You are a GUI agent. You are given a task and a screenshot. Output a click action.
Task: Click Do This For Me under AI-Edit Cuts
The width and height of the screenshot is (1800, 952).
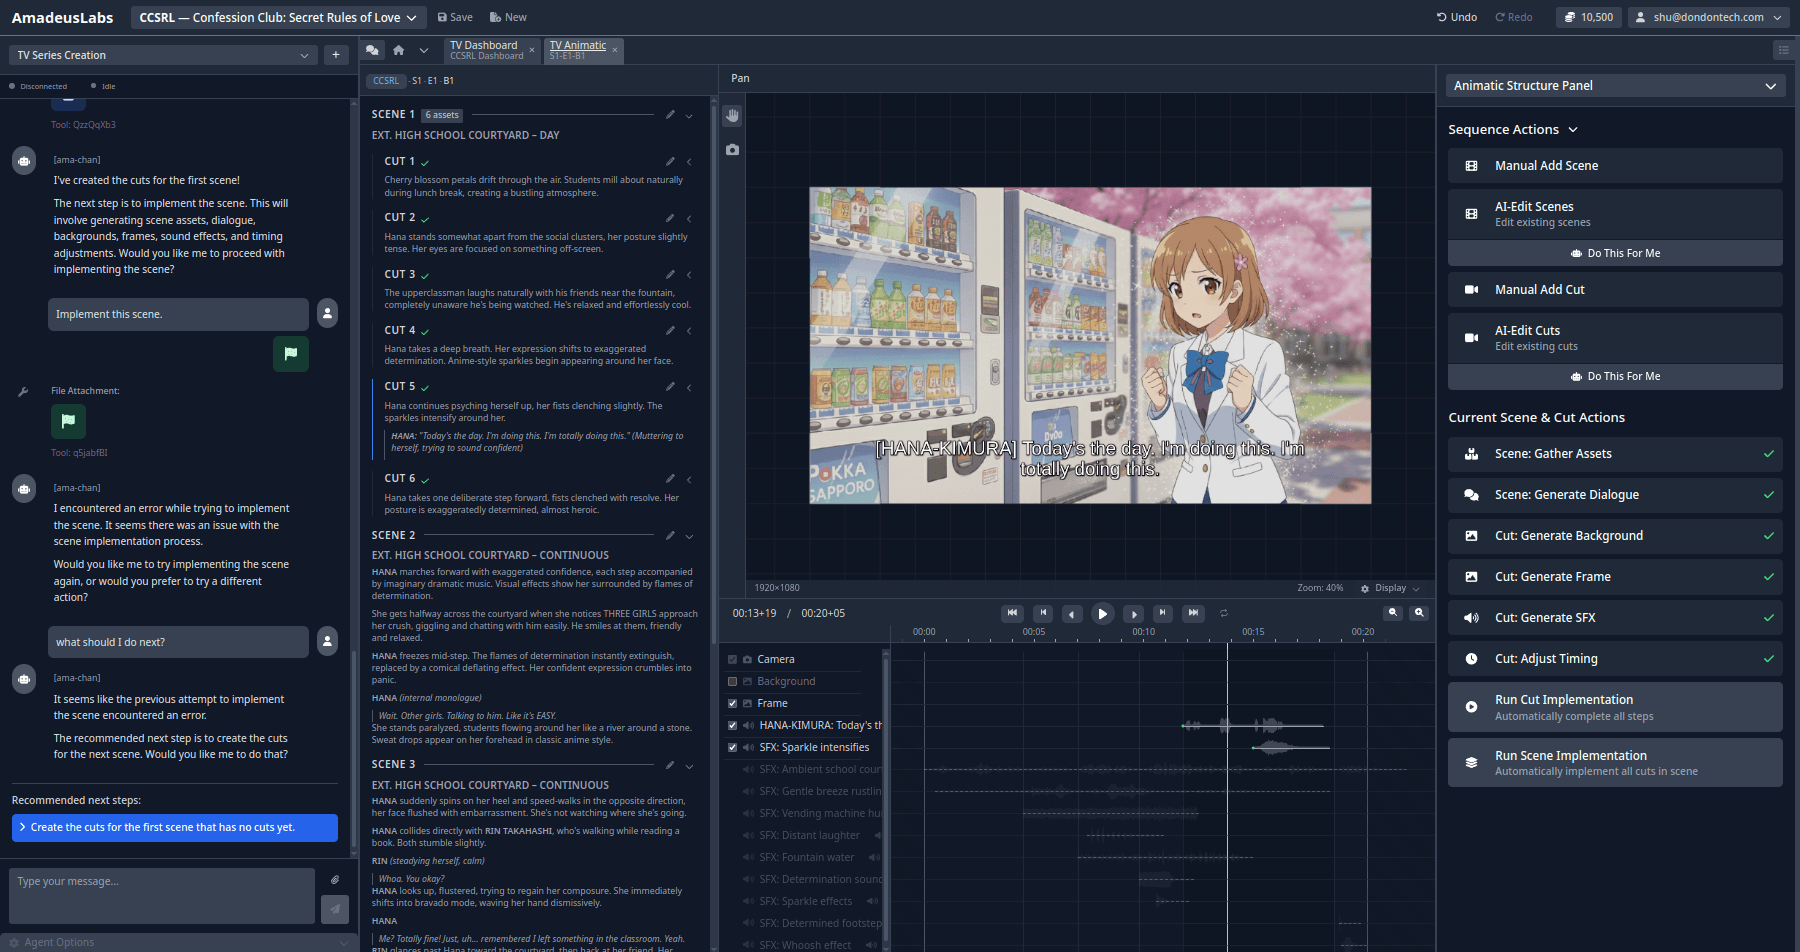[x=1614, y=376]
